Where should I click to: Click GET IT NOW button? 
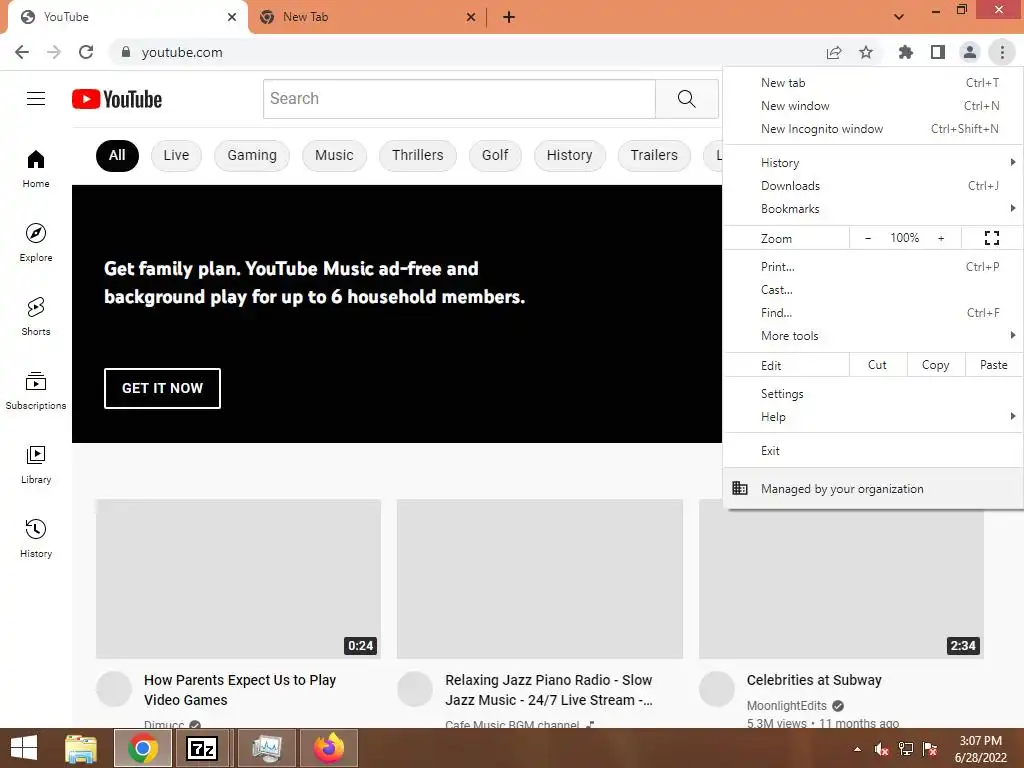pyautogui.click(x=162, y=388)
